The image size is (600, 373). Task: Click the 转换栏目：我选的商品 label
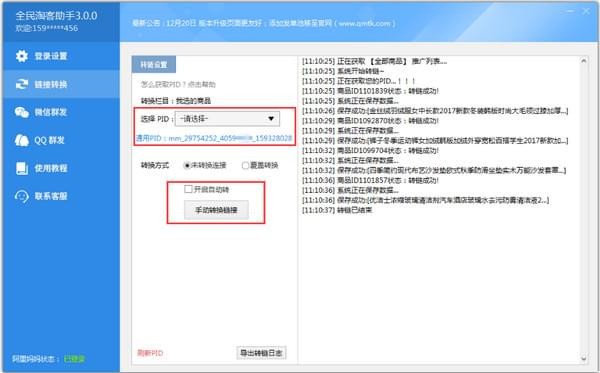176,101
